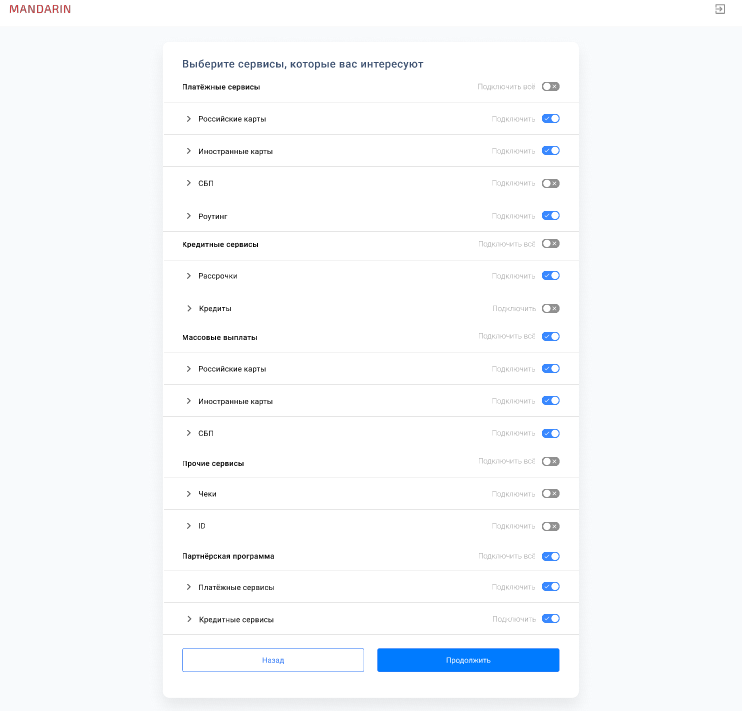Enable the СБП toggle under Платёжные сервисы
The height and width of the screenshot is (711, 742).
coord(550,183)
